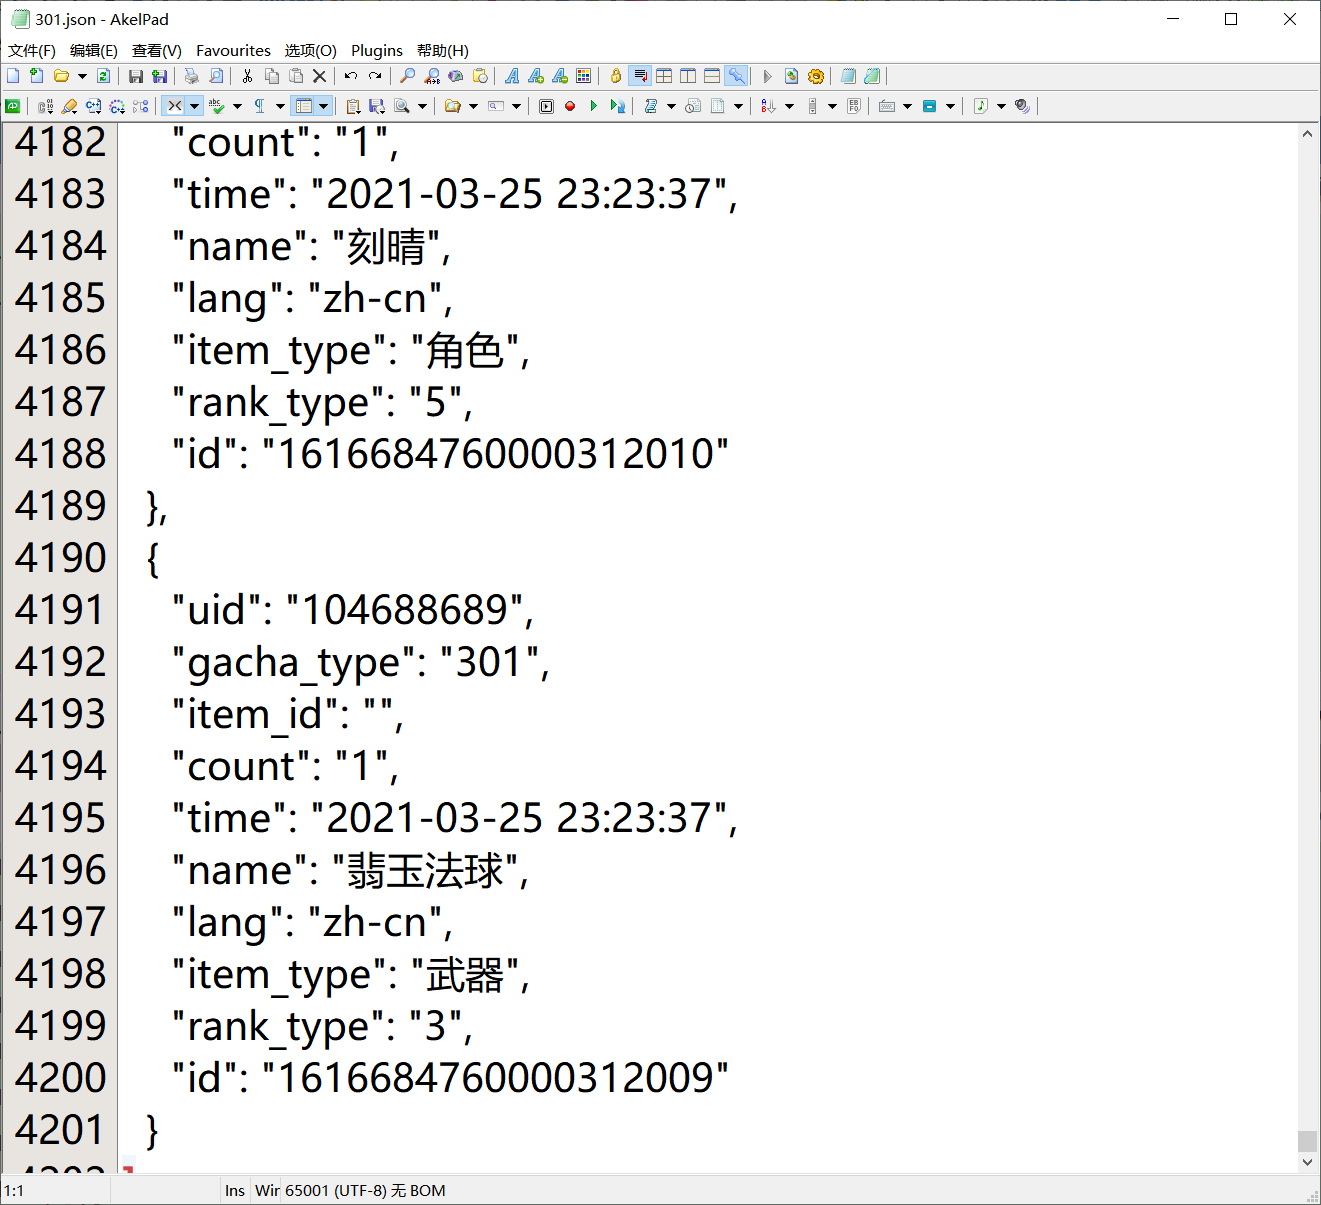The height and width of the screenshot is (1205, 1321).
Task: Expand the Open file dropdown arrow
Action: pyautogui.click(x=82, y=75)
